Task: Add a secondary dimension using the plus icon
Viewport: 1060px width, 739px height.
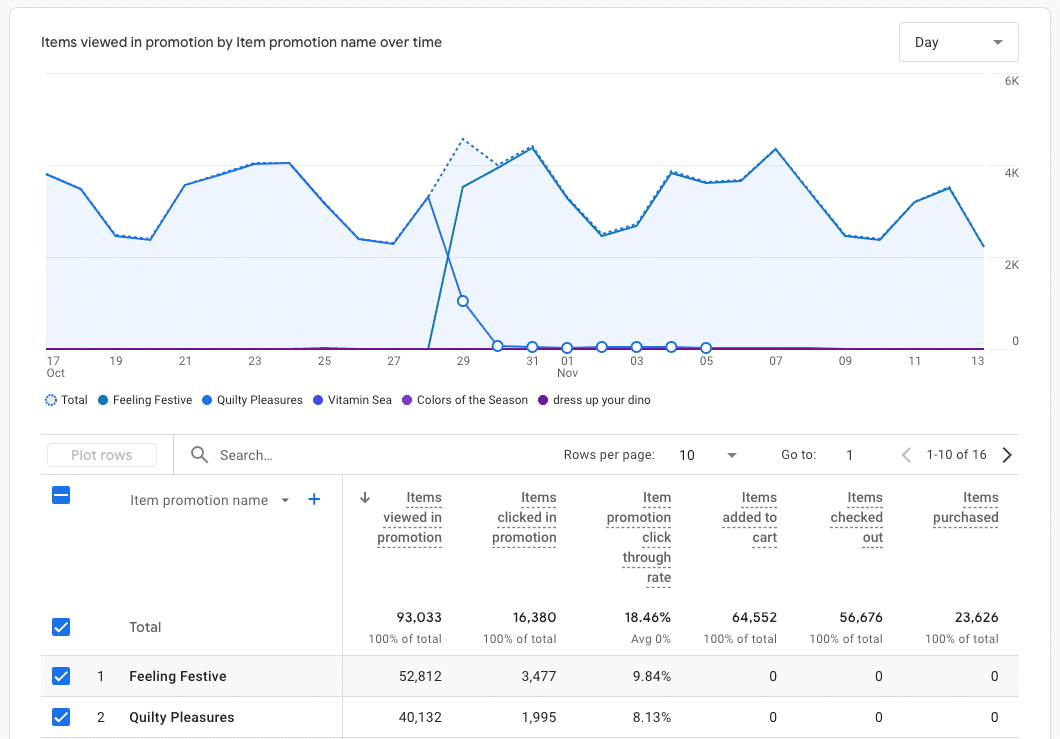Action: 314,499
